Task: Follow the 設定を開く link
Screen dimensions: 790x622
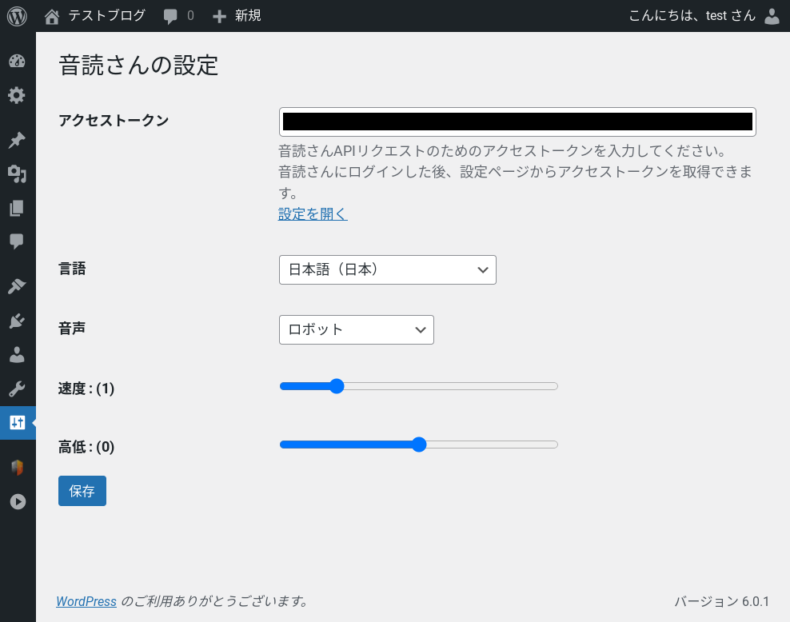Action: (313, 214)
